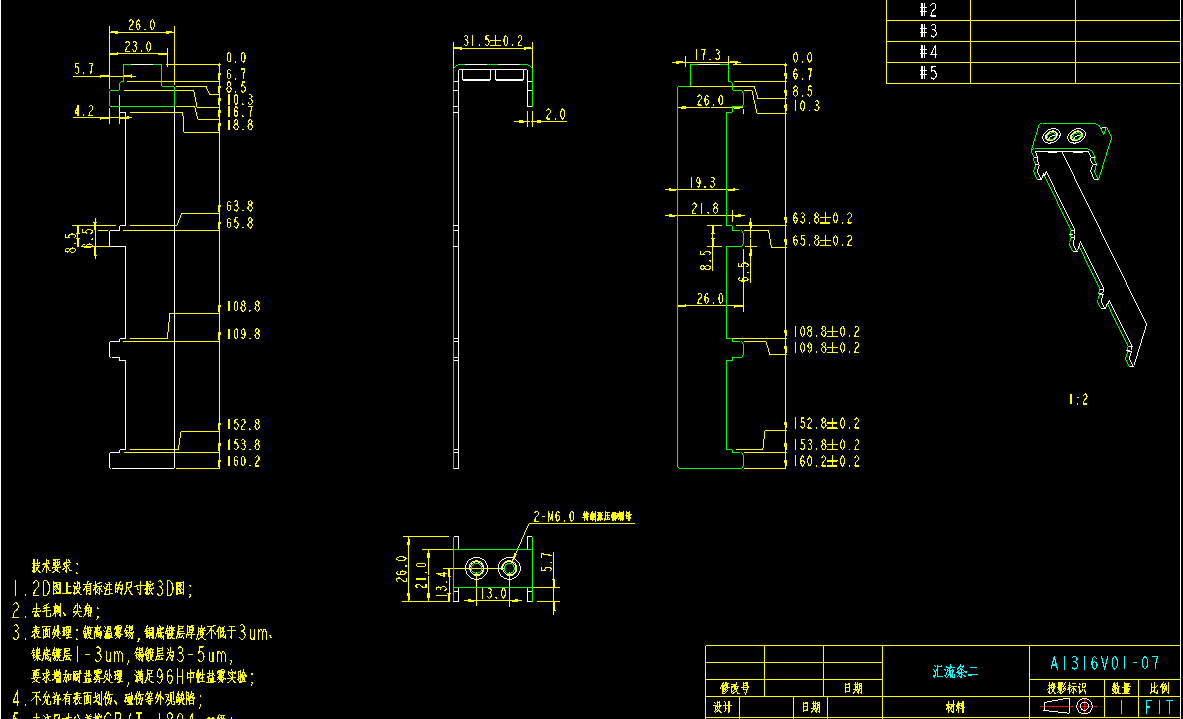
Task: Click the left M6 hole in the bottom view
Action: point(477,568)
